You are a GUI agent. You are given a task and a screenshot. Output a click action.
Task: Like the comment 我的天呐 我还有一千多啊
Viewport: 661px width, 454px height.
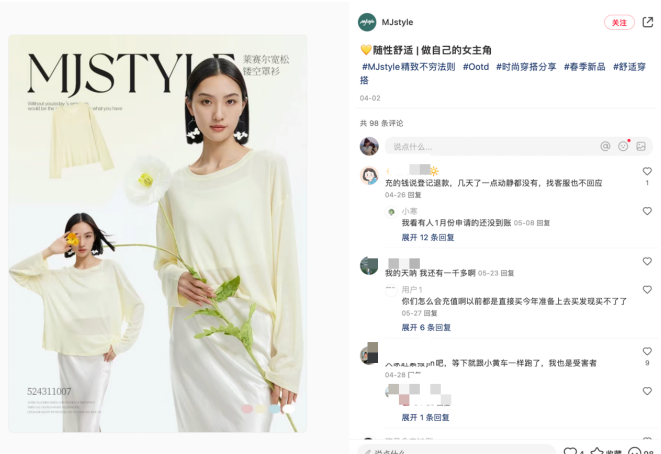click(x=647, y=261)
